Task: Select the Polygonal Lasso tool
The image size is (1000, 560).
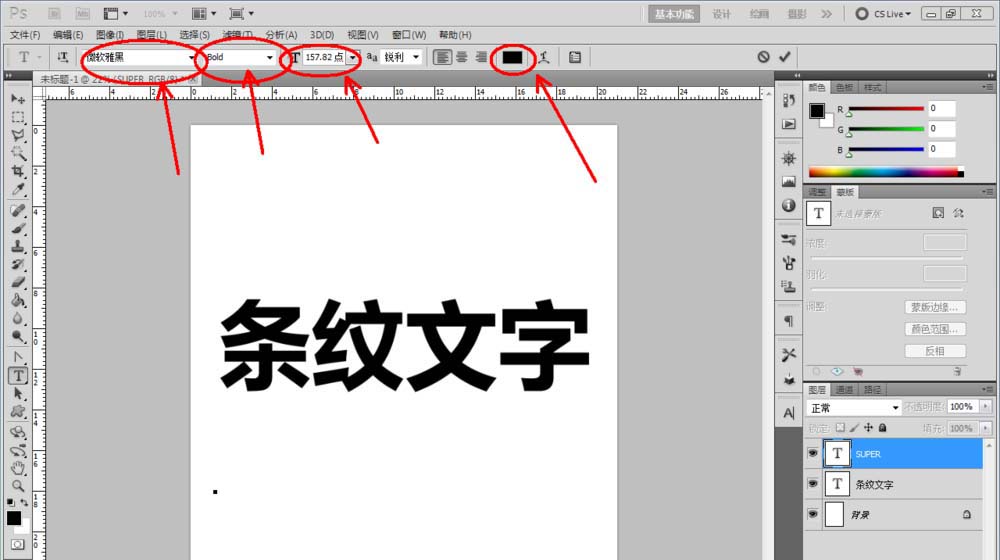Action: pyautogui.click(x=18, y=135)
